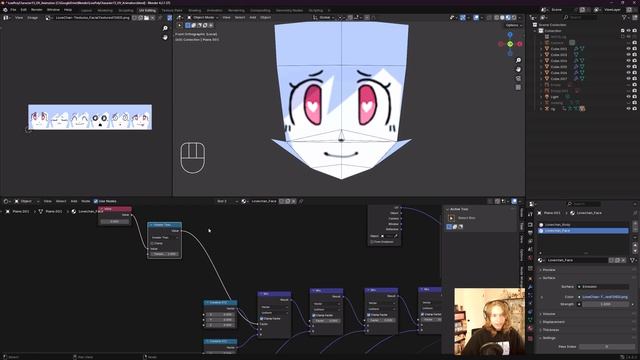Switch to the UV Editing workspace tab
The height and width of the screenshot is (360, 640).
coord(147,10)
